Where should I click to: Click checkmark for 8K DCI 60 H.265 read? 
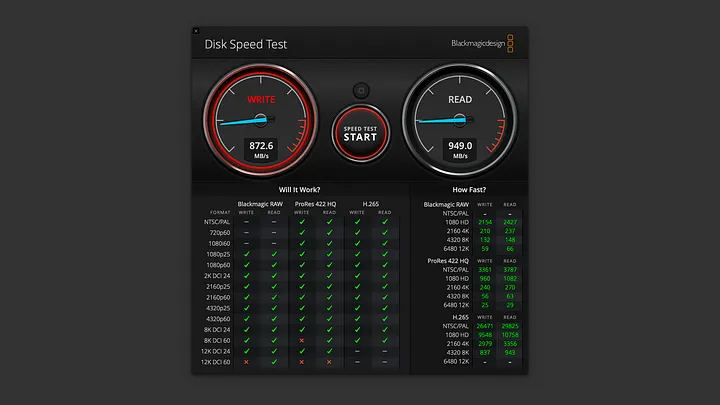[x=385, y=340]
